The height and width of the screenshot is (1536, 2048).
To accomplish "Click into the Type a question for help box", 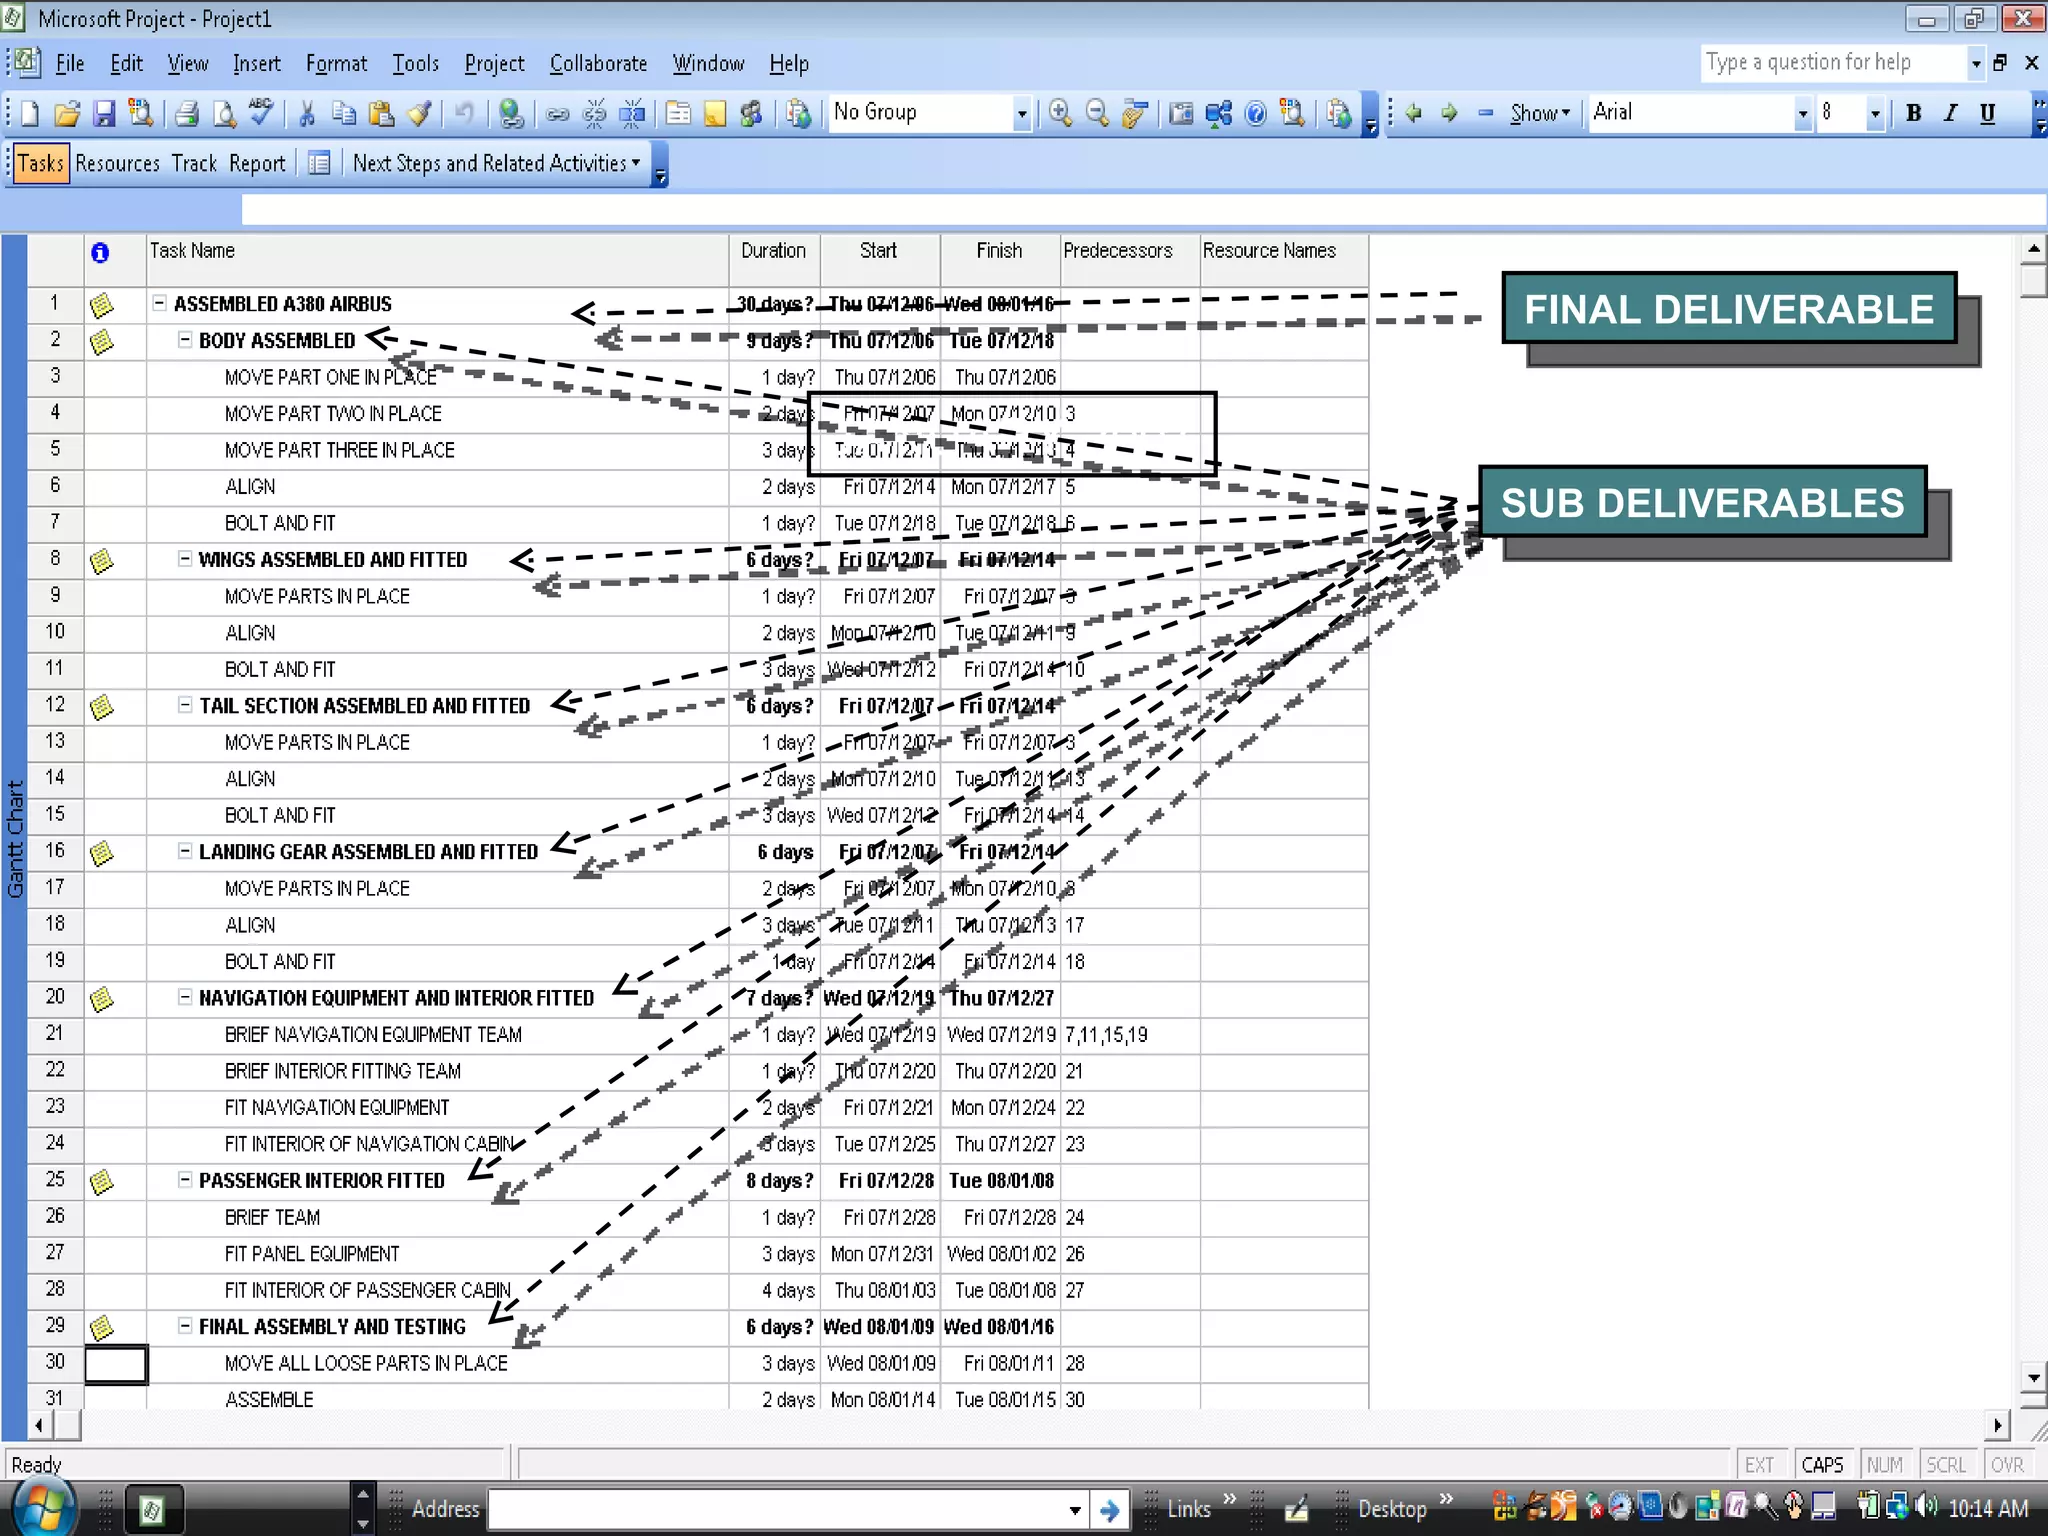I will (x=1833, y=62).
